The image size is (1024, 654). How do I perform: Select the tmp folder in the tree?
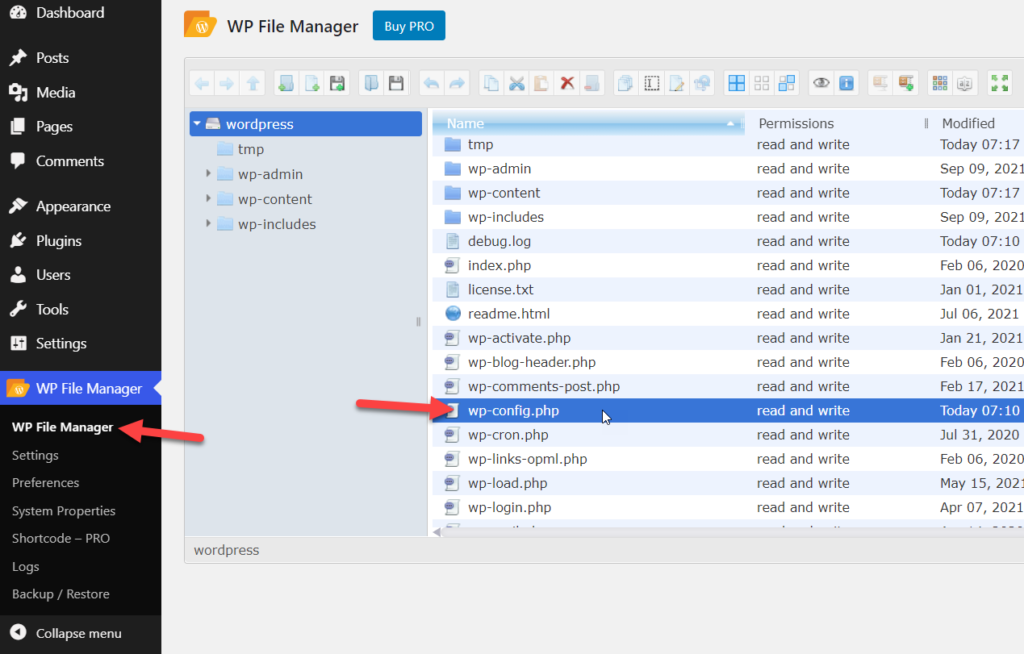point(251,149)
